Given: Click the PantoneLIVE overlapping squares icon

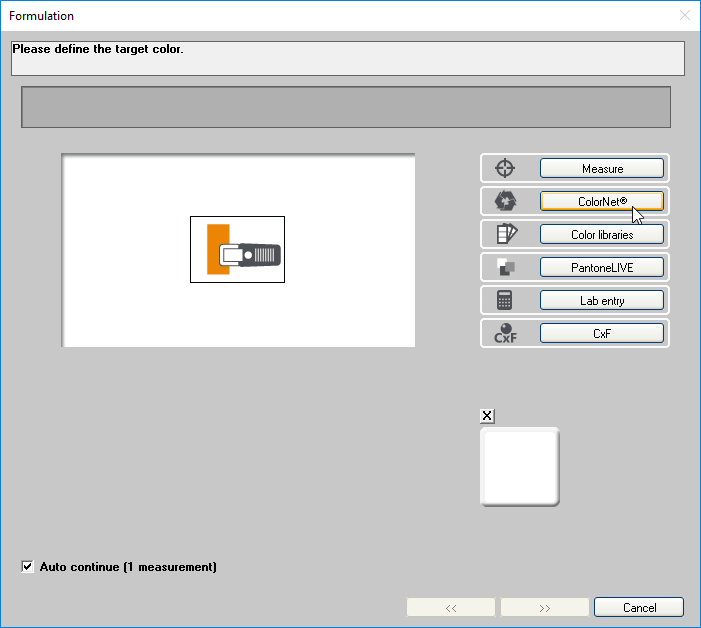Looking at the screenshot, I should (x=506, y=267).
